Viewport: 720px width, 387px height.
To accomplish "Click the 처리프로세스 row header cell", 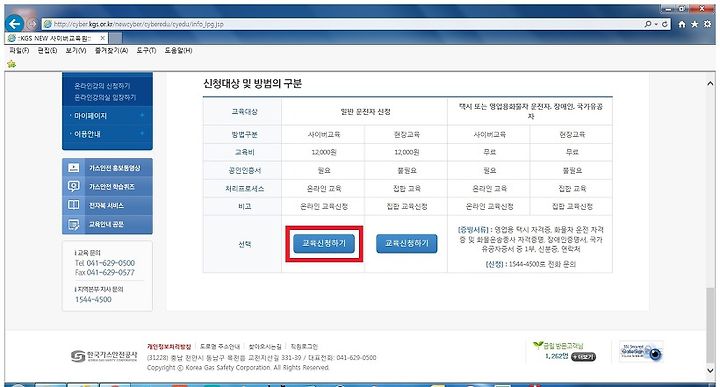I will (x=243, y=189).
